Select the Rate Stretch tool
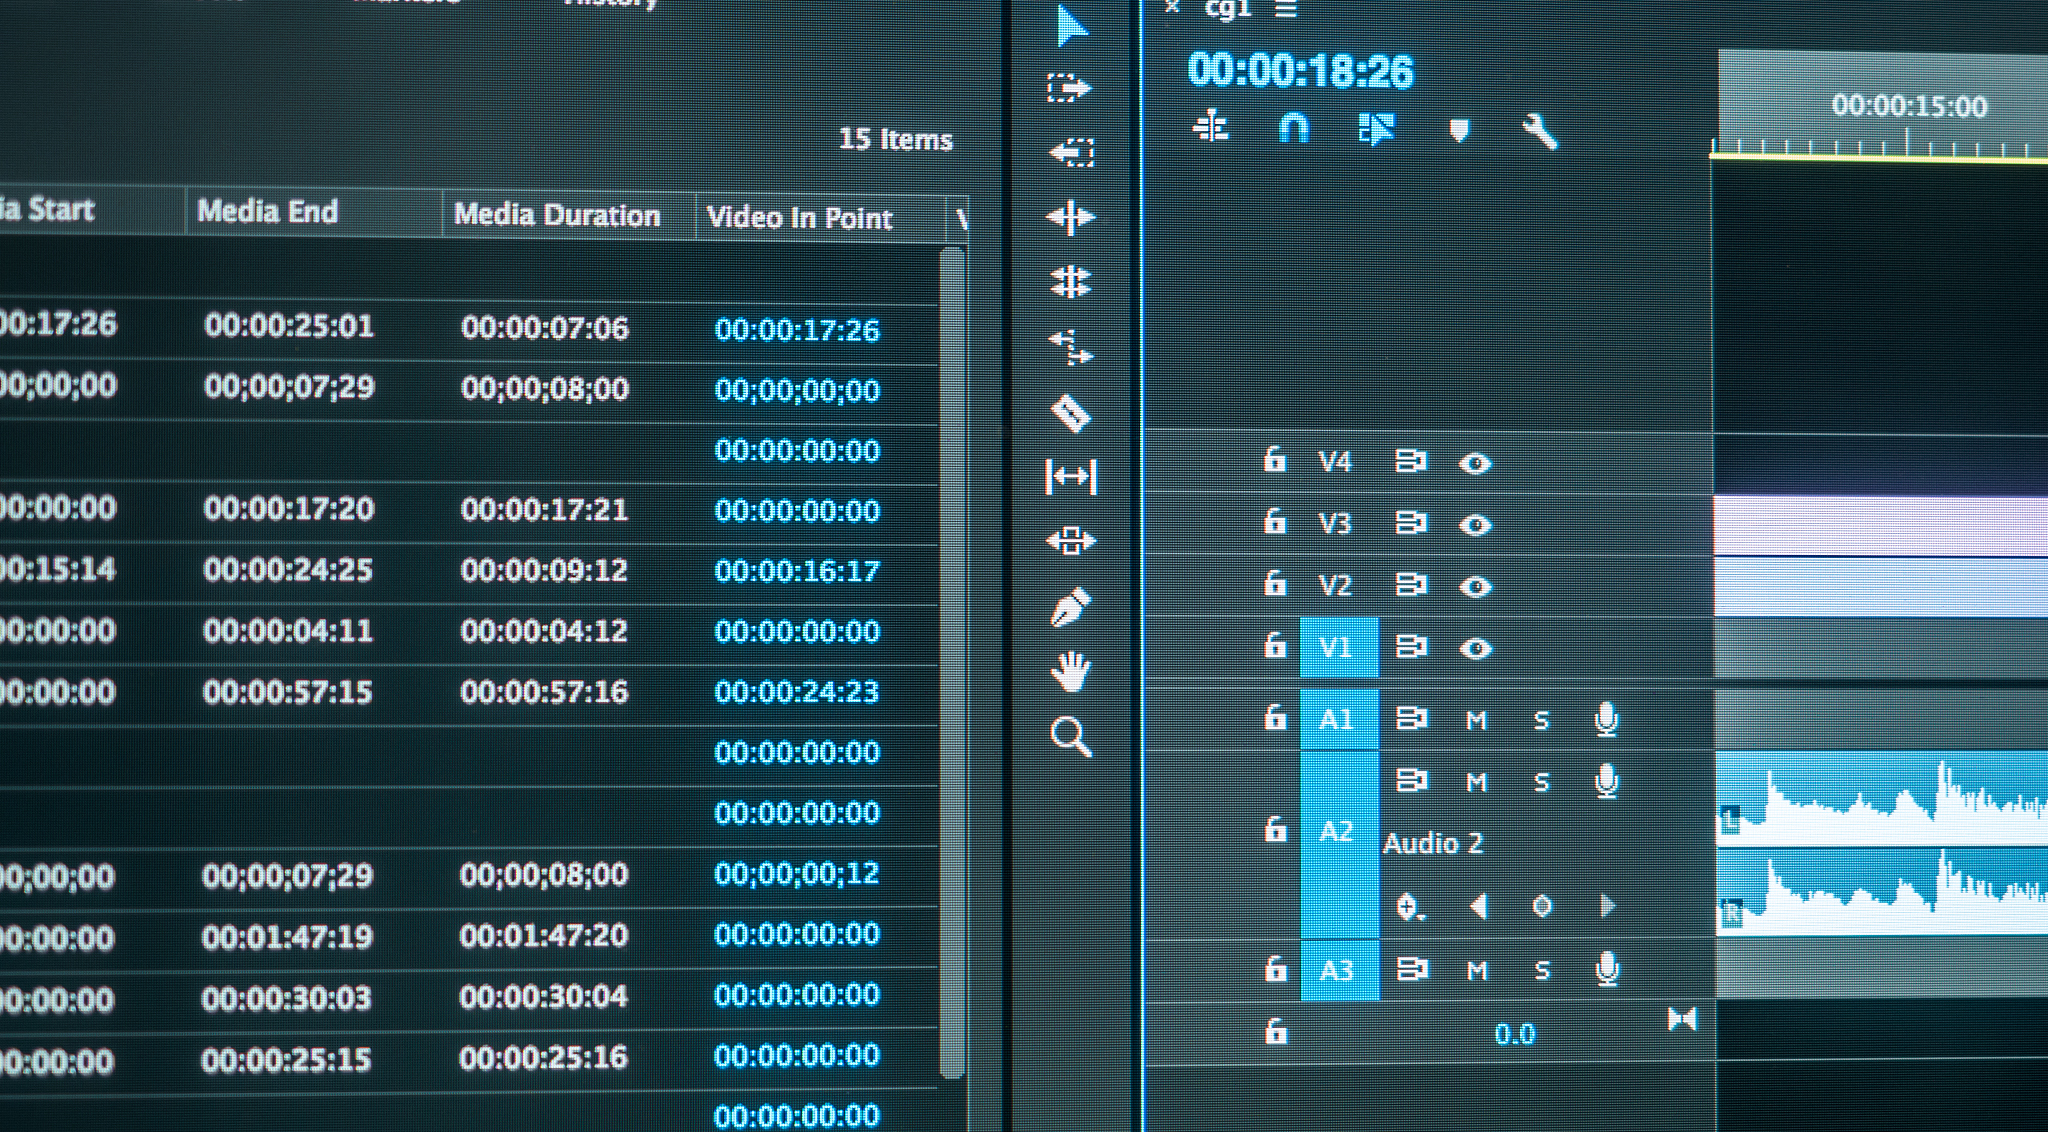The width and height of the screenshot is (2048, 1132). click(1070, 347)
